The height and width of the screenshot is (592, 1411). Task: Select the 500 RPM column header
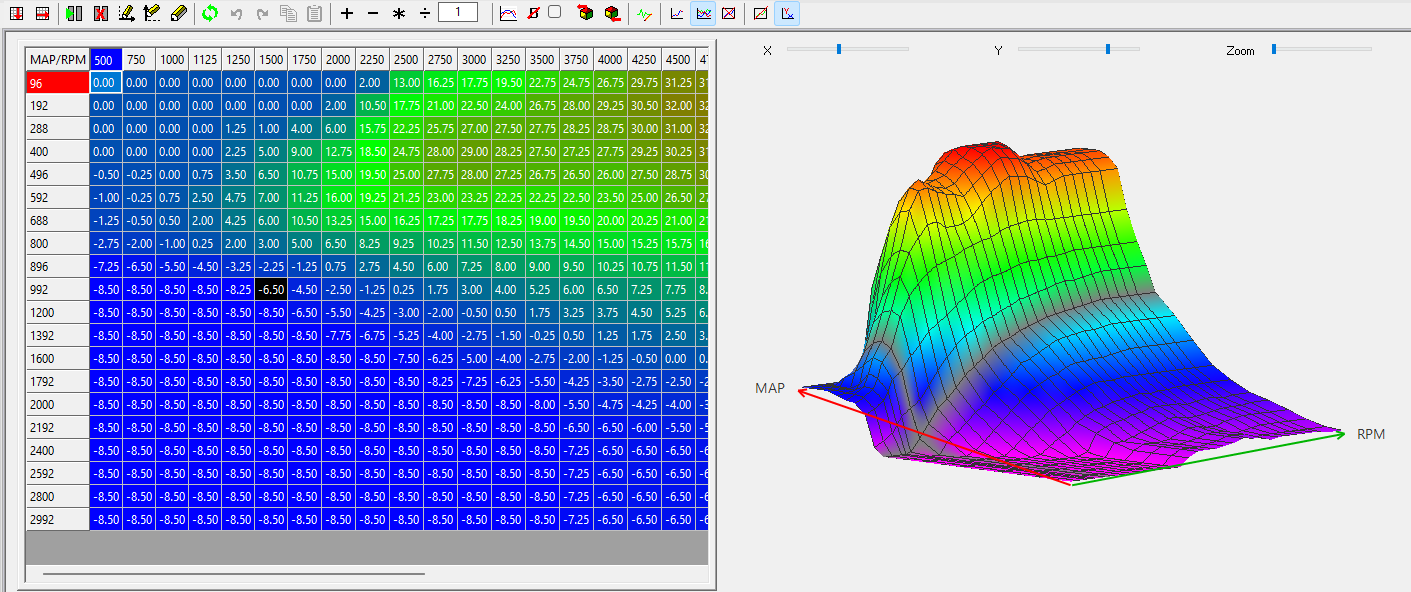tap(106, 60)
